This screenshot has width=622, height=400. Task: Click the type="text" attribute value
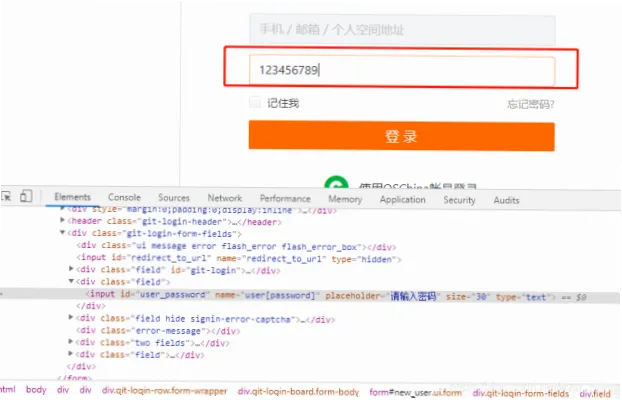click(536, 297)
